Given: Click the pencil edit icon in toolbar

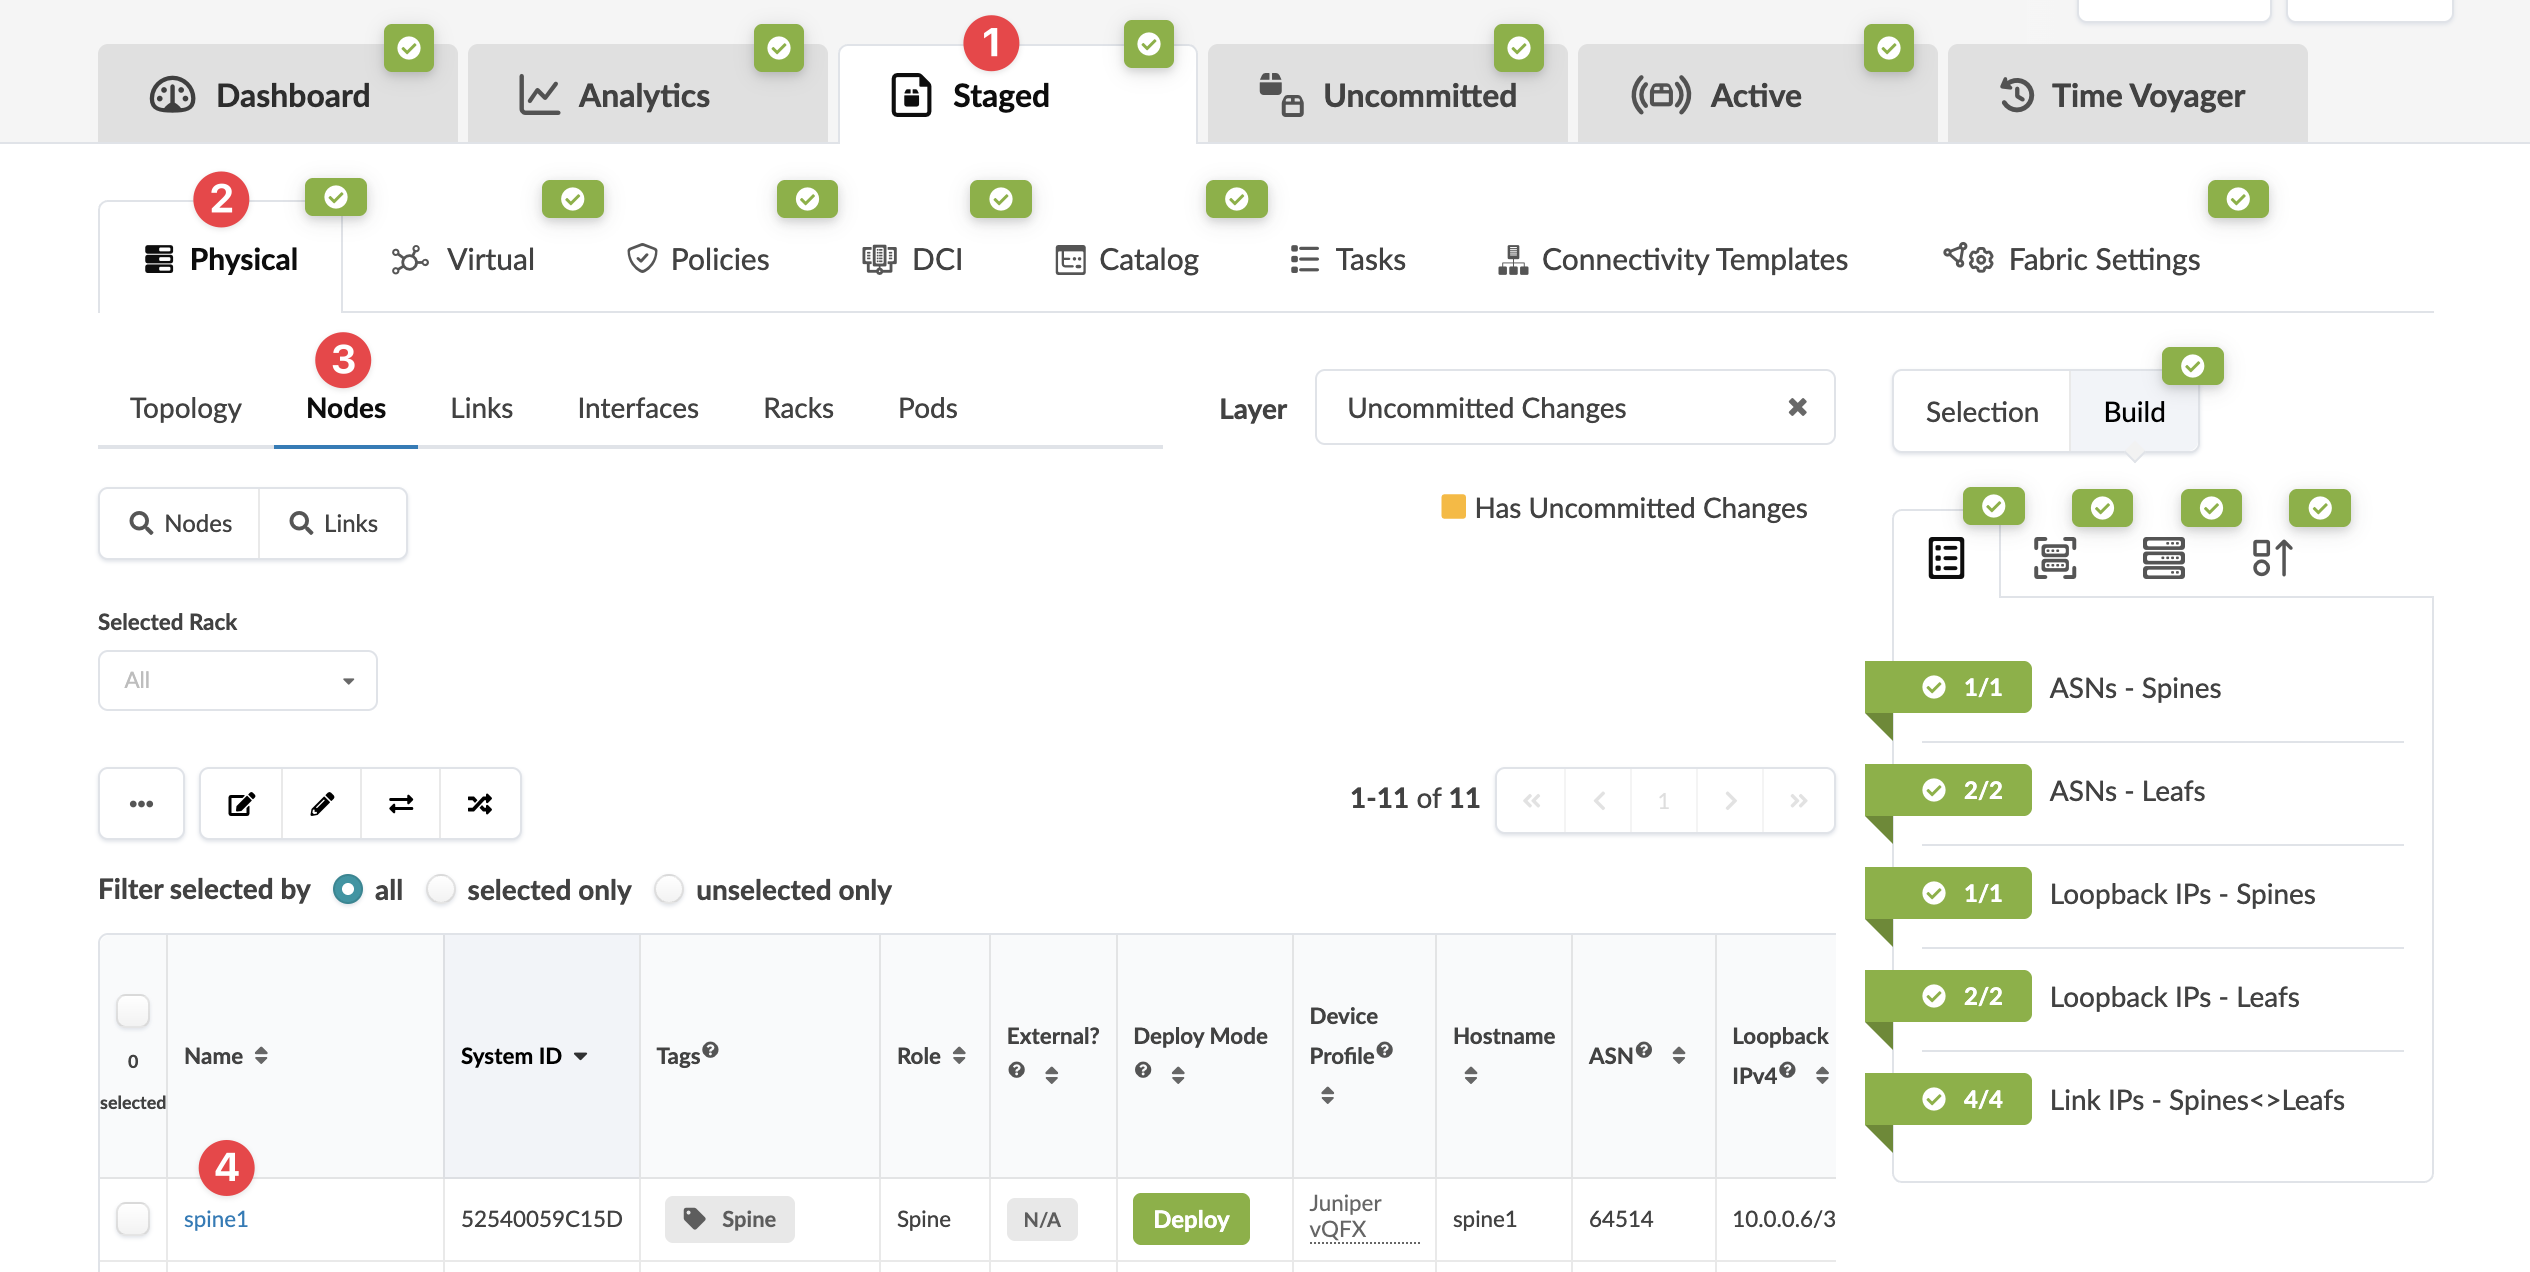Looking at the screenshot, I should [x=321, y=803].
